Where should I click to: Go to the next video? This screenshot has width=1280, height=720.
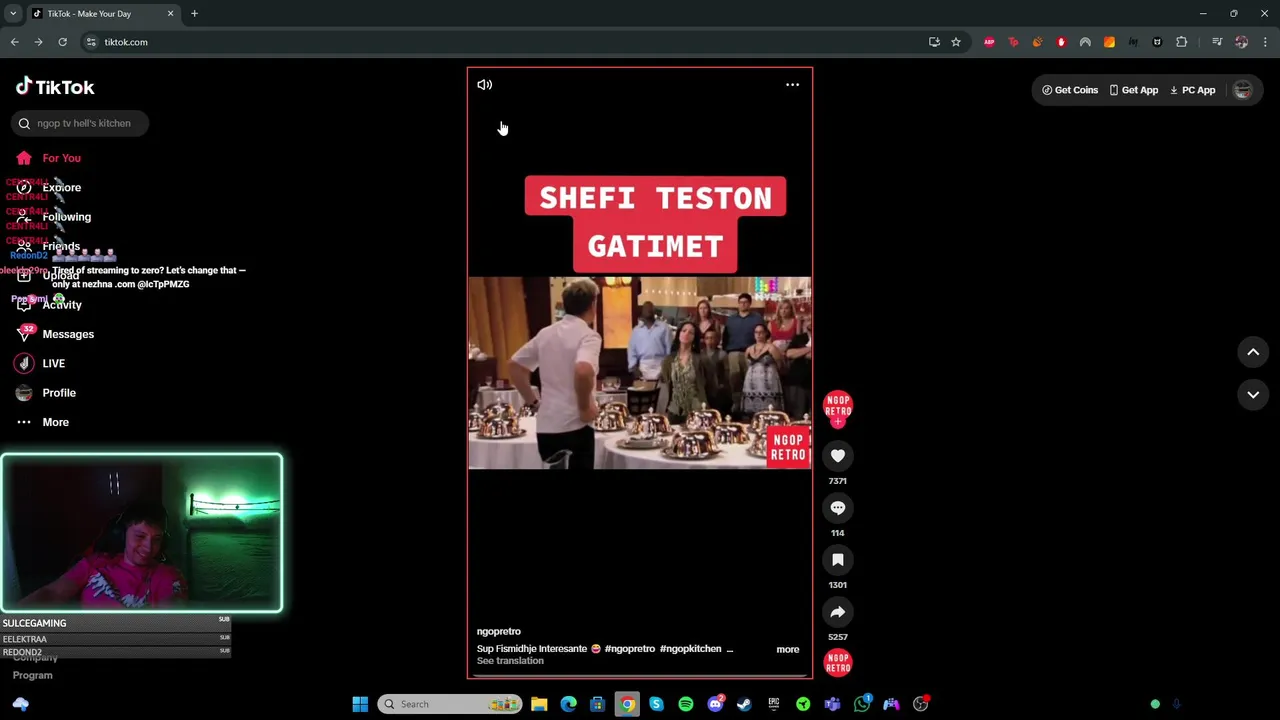point(1253,395)
